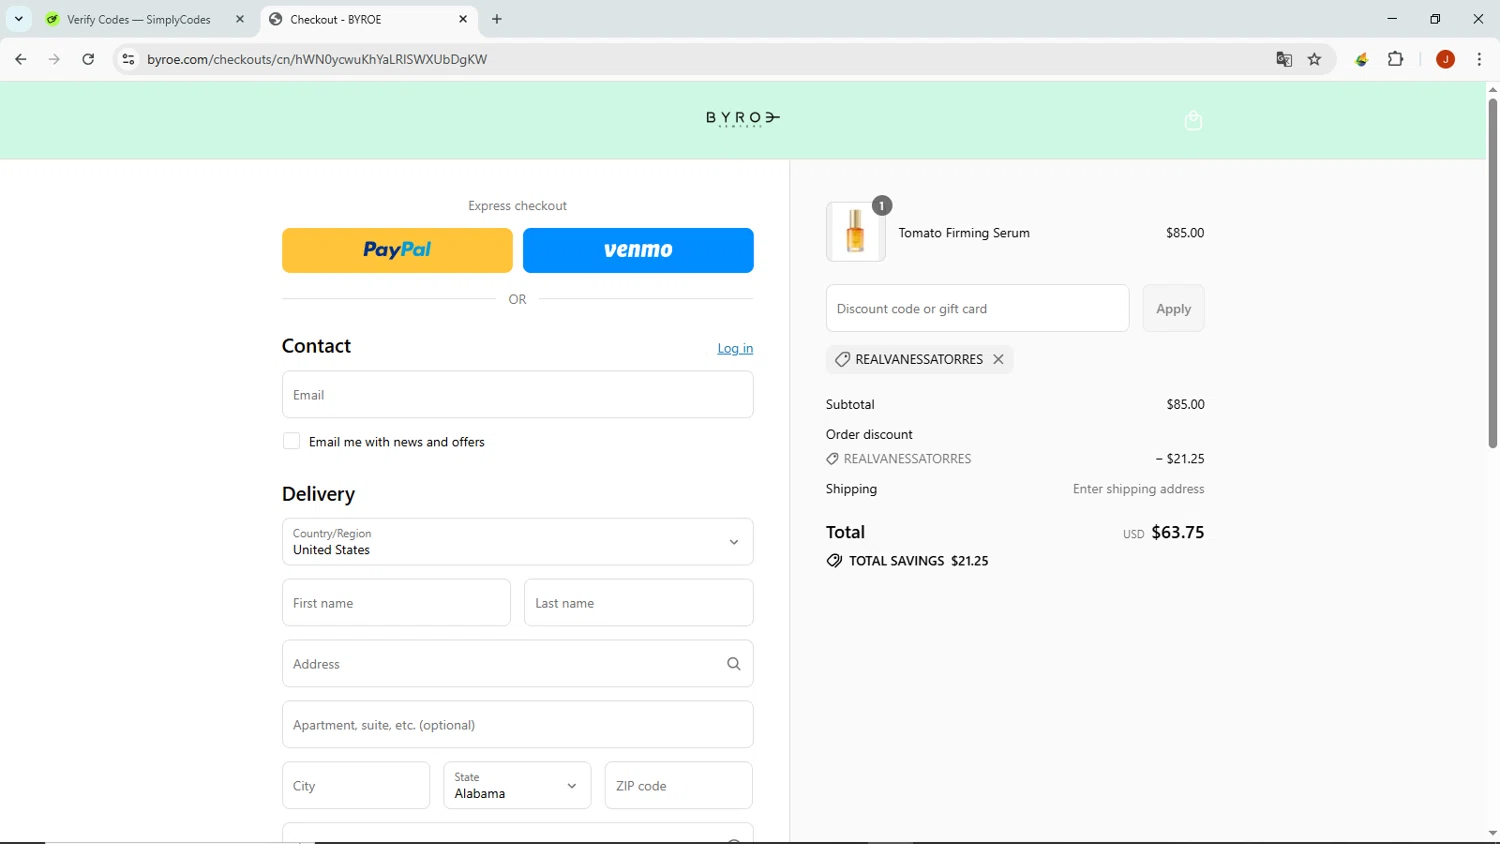Open the Chrome profile avatar
The width and height of the screenshot is (1500, 844).
[x=1445, y=59]
